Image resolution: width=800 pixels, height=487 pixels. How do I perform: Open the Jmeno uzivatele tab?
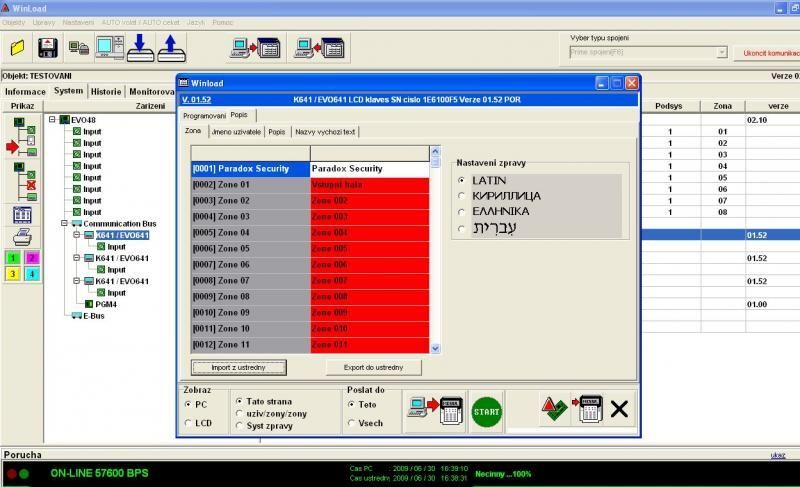pyautogui.click(x=236, y=131)
